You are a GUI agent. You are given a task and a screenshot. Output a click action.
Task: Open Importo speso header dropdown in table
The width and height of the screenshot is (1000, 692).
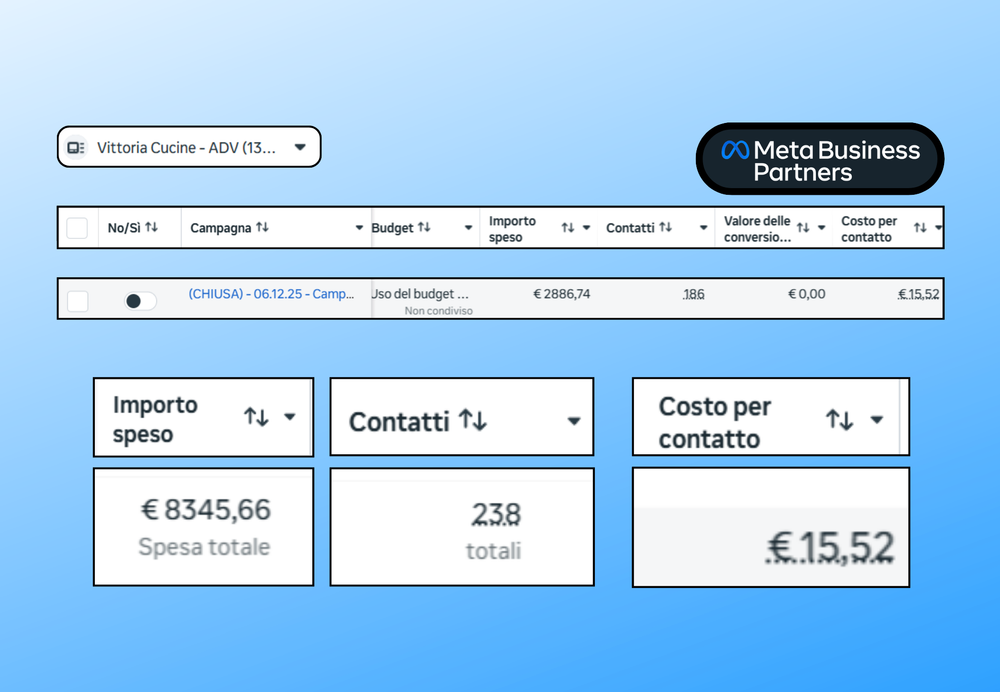pyautogui.click(x=586, y=228)
